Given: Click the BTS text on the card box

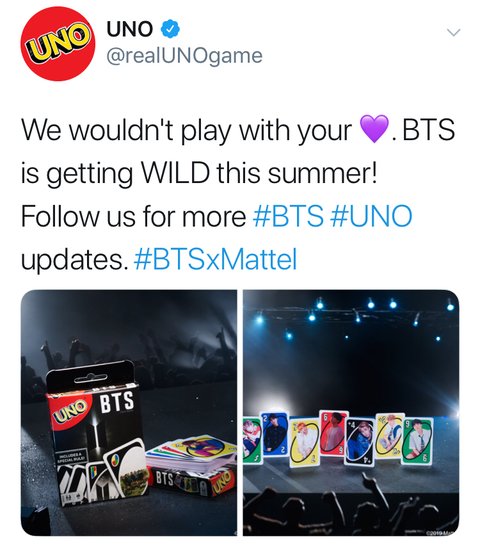Looking at the screenshot, I should (117, 402).
